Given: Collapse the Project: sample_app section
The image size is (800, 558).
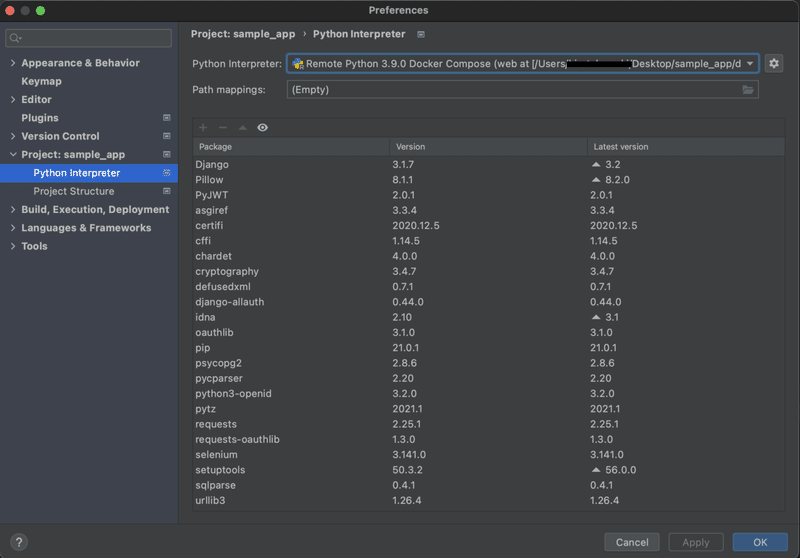Looking at the screenshot, I should 12,155.
